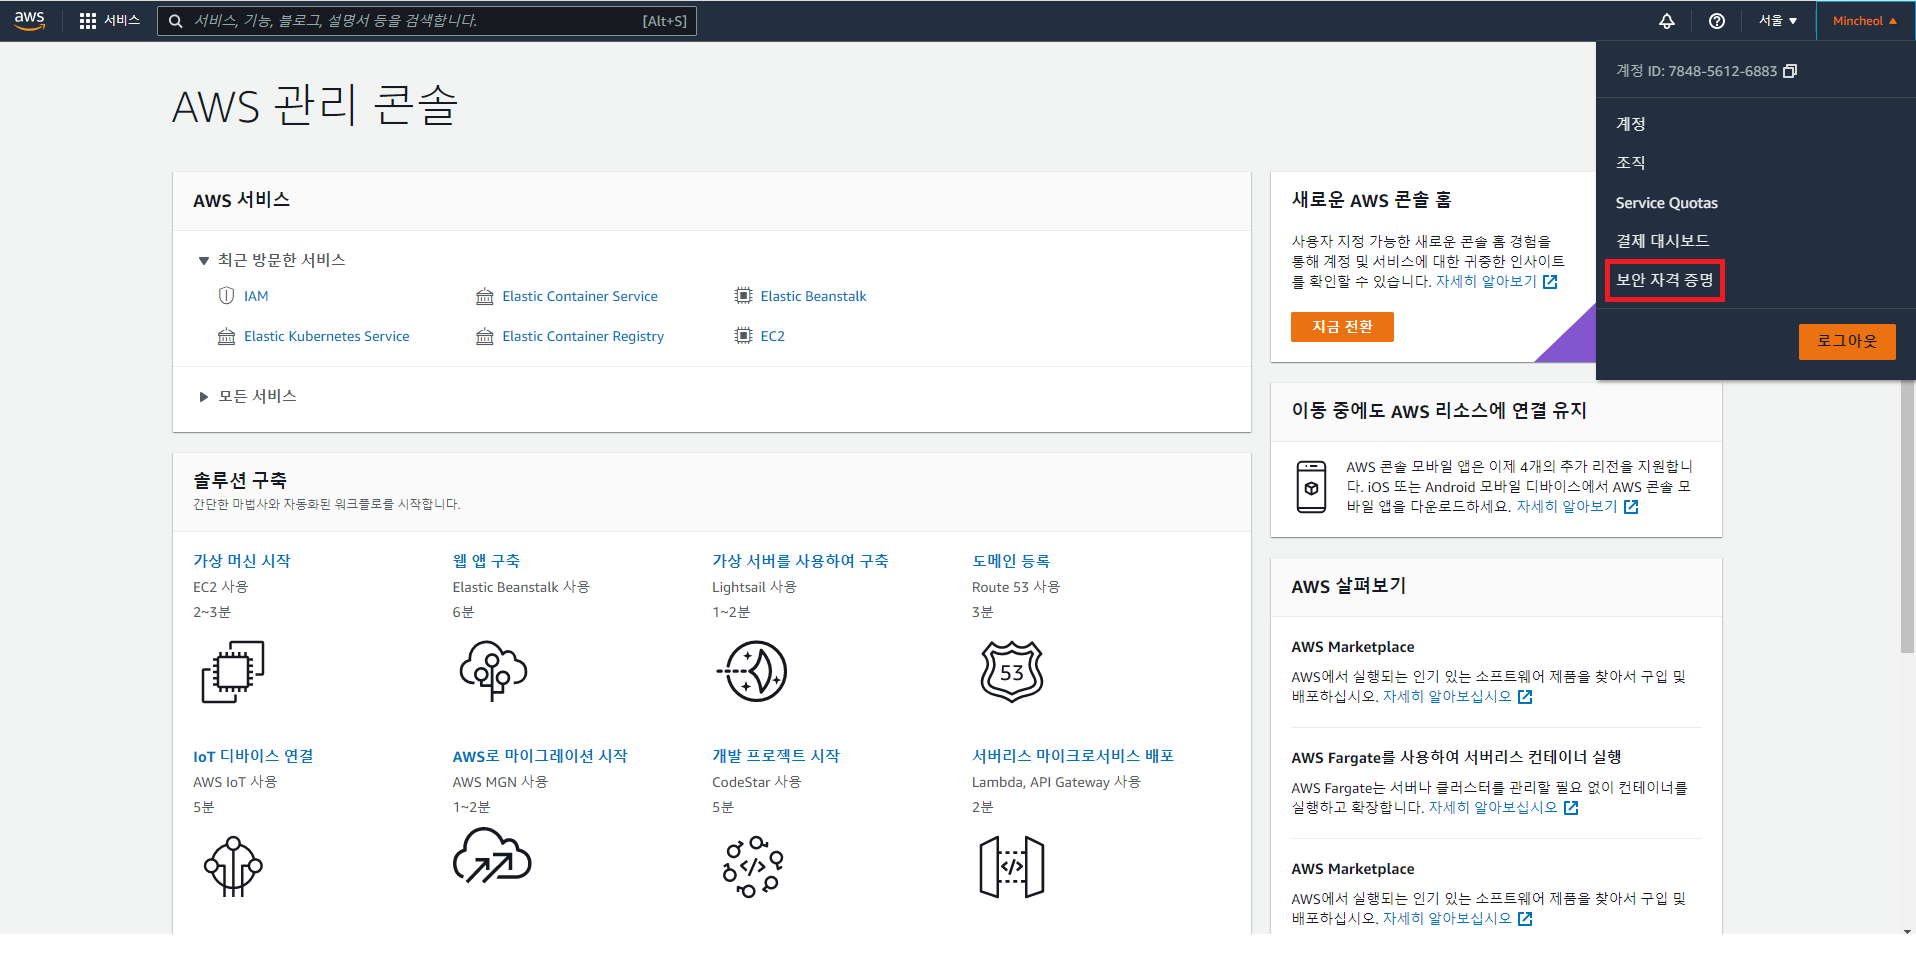Click the Route 53 shield illustration
The image size is (1916, 969).
(x=1012, y=671)
